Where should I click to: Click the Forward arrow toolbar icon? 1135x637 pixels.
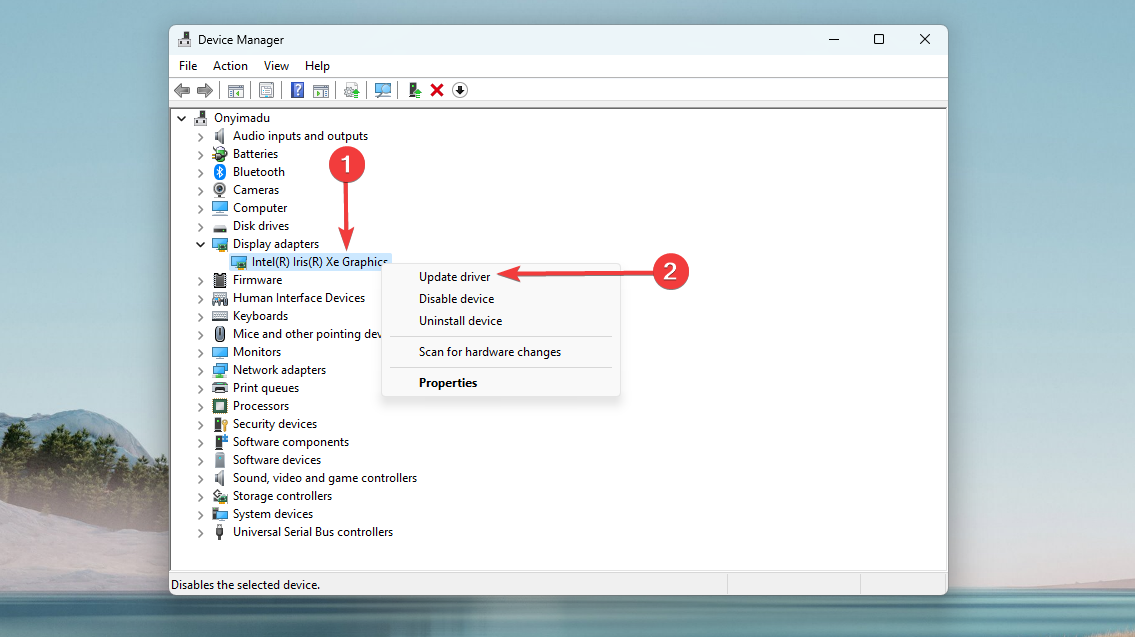pyautogui.click(x=205, y=90)
